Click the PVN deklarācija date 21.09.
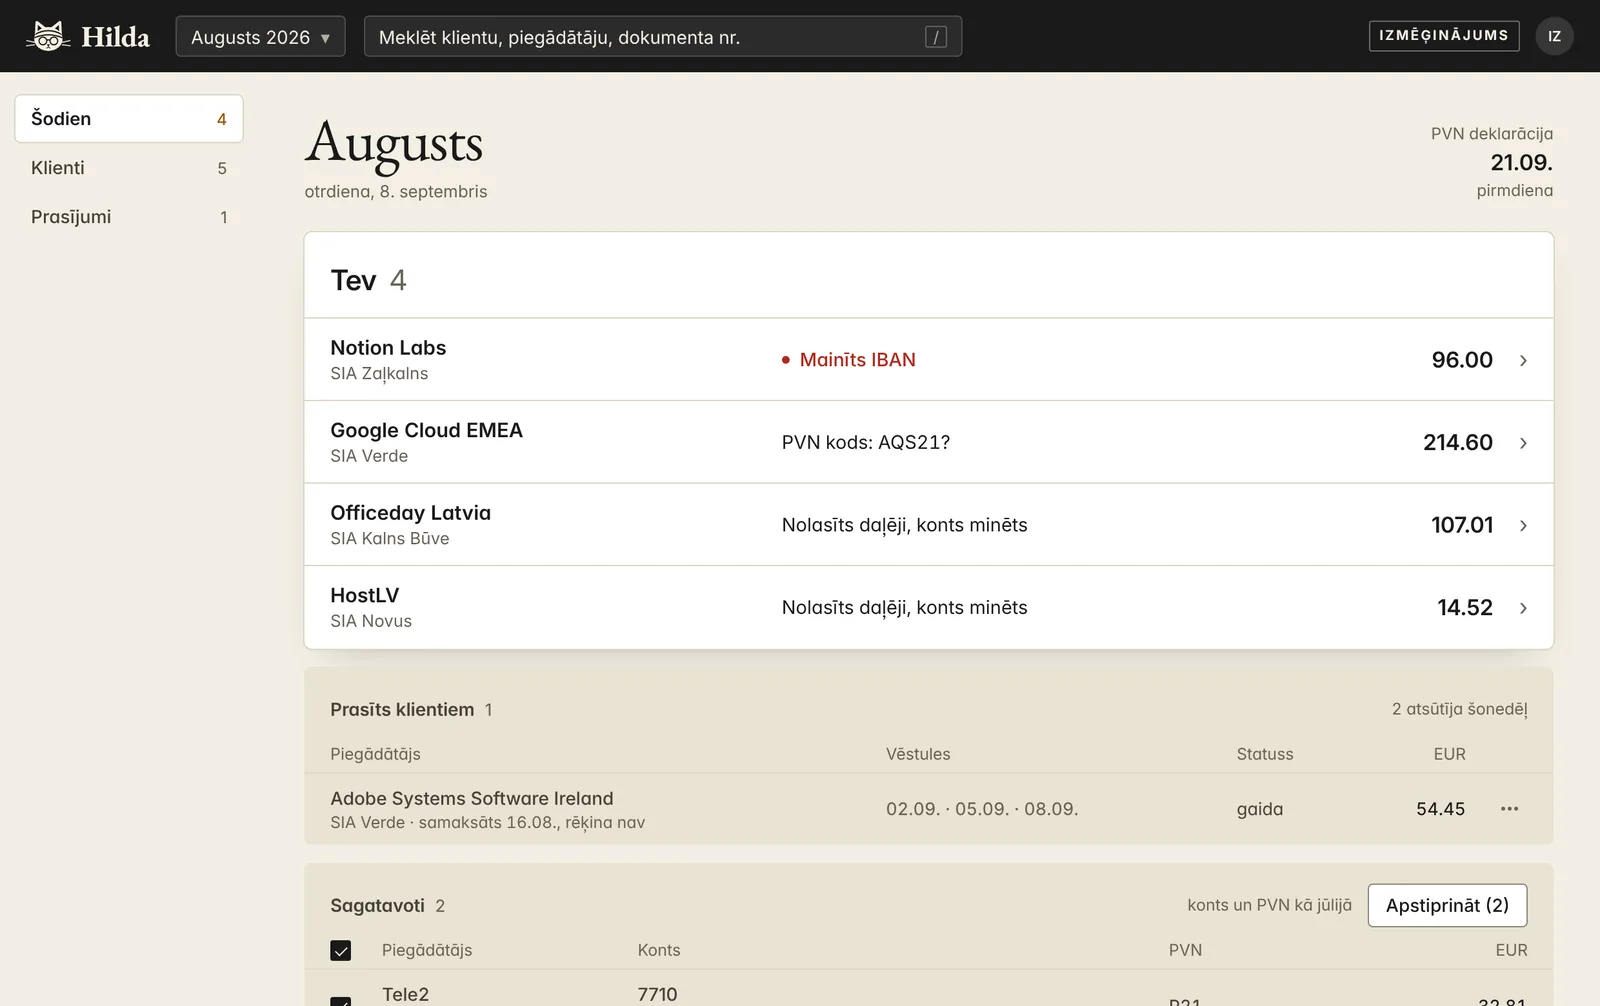Viewport: 1600px width, 1006px height. pyautogui.click(x=1521, y=162)
